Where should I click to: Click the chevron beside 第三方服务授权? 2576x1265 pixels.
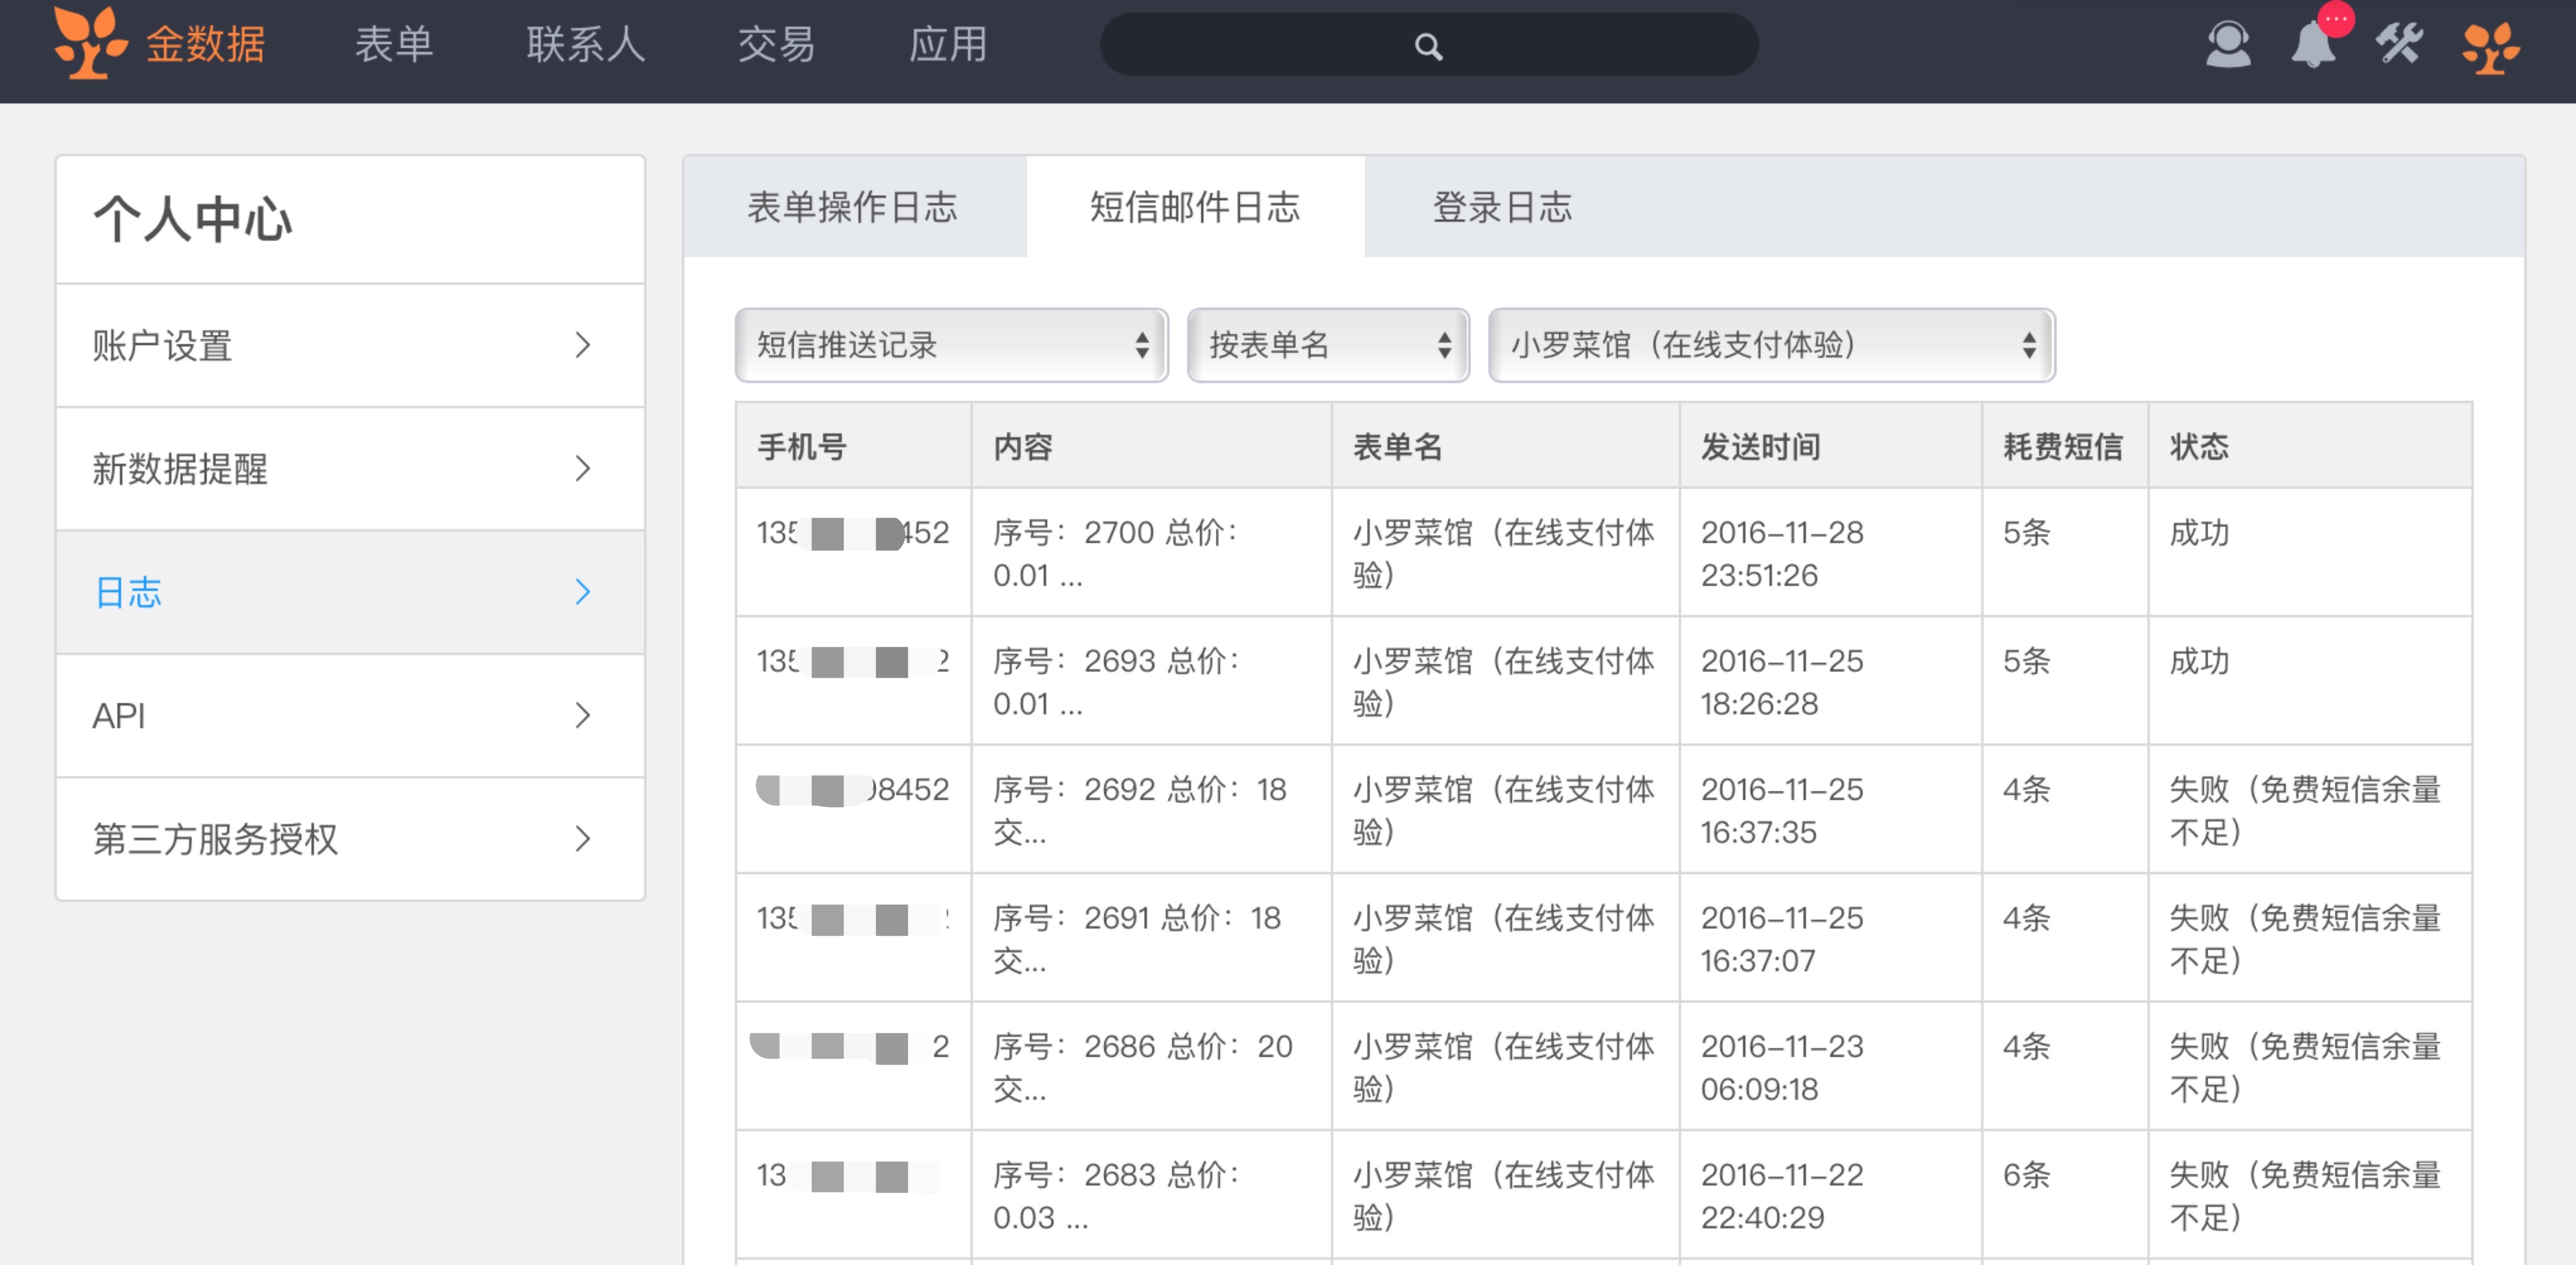coord(583,839)
